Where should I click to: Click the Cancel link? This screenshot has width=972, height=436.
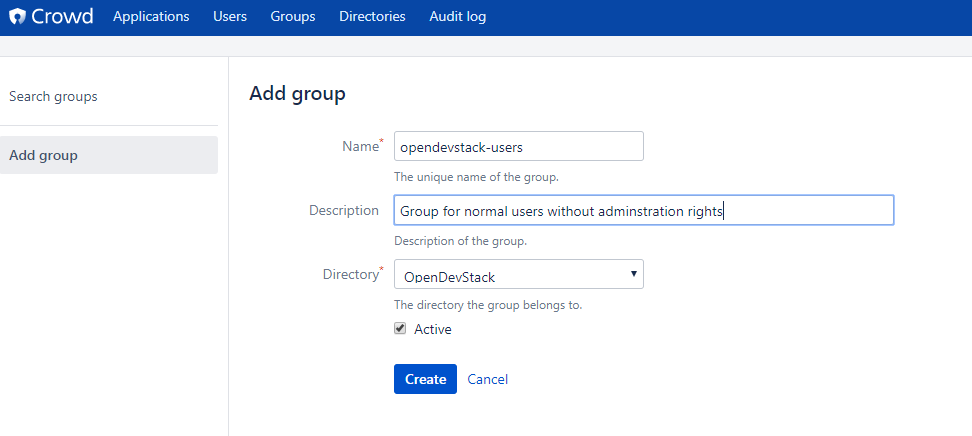pyautogui.click(x=487, y=379)
